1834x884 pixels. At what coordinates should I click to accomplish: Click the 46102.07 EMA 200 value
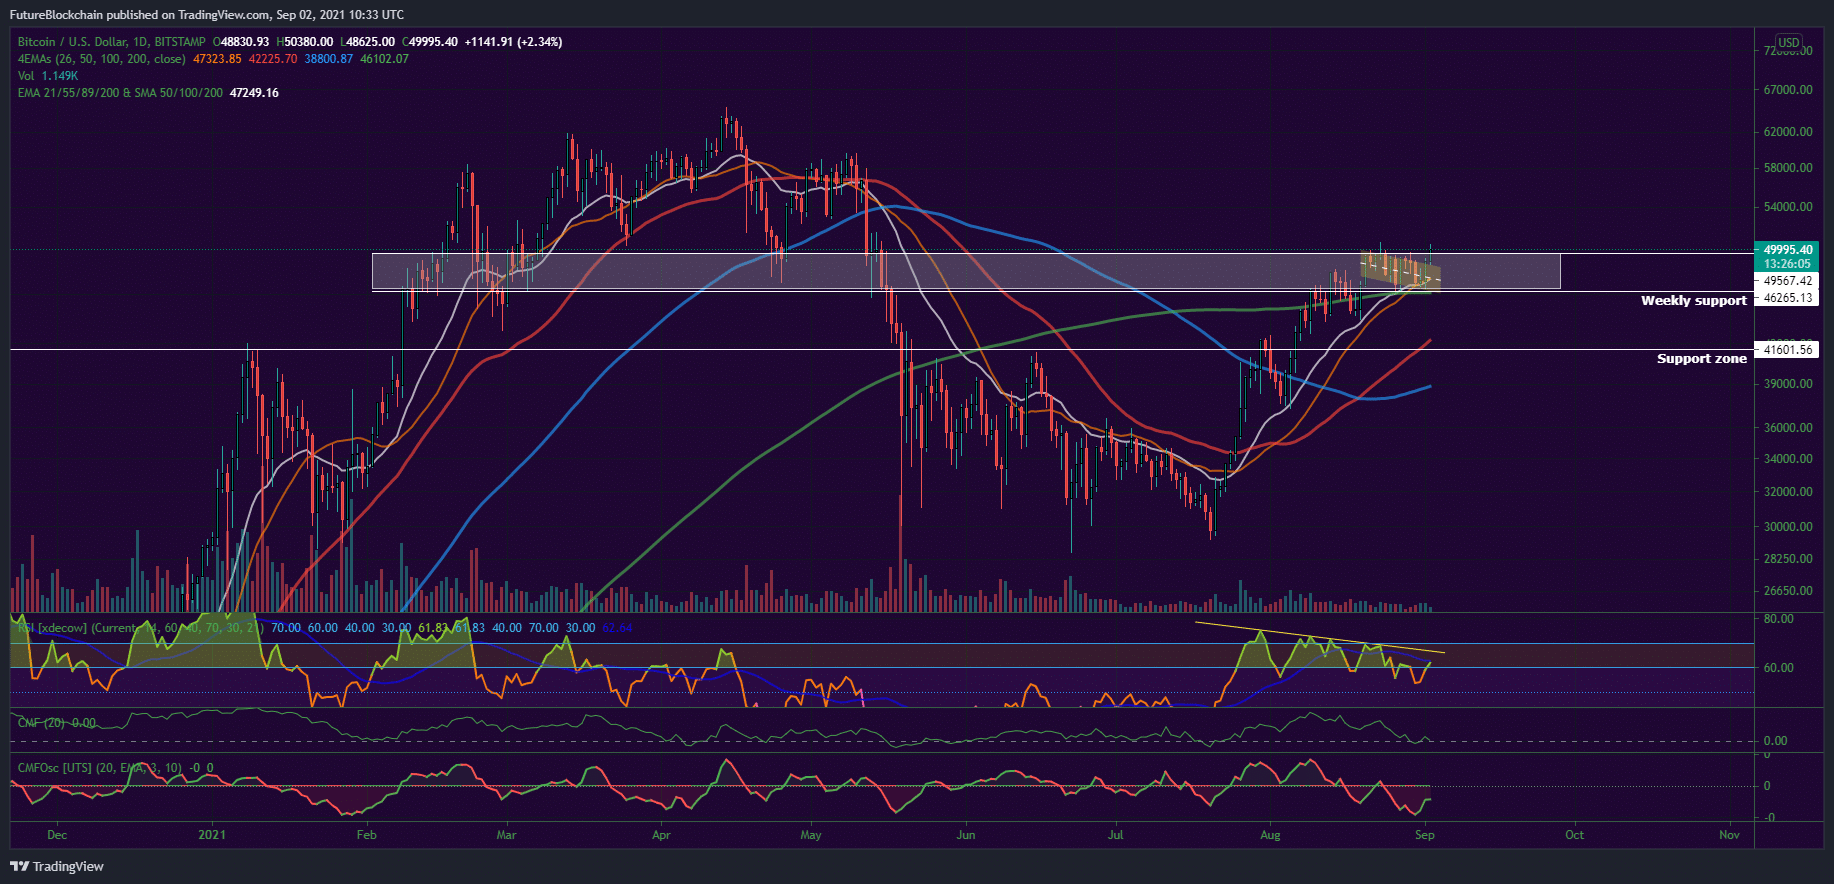click(x=385, y=59)
